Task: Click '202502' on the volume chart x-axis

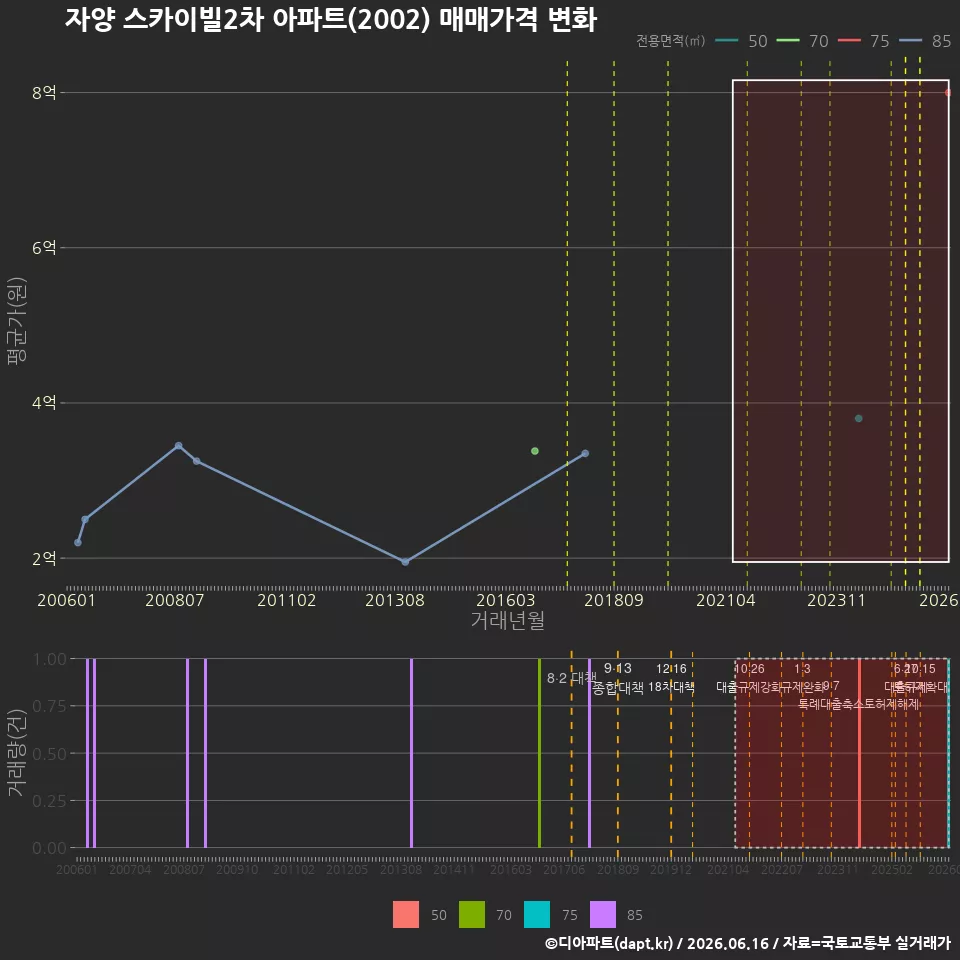Action: click(892, 869)
